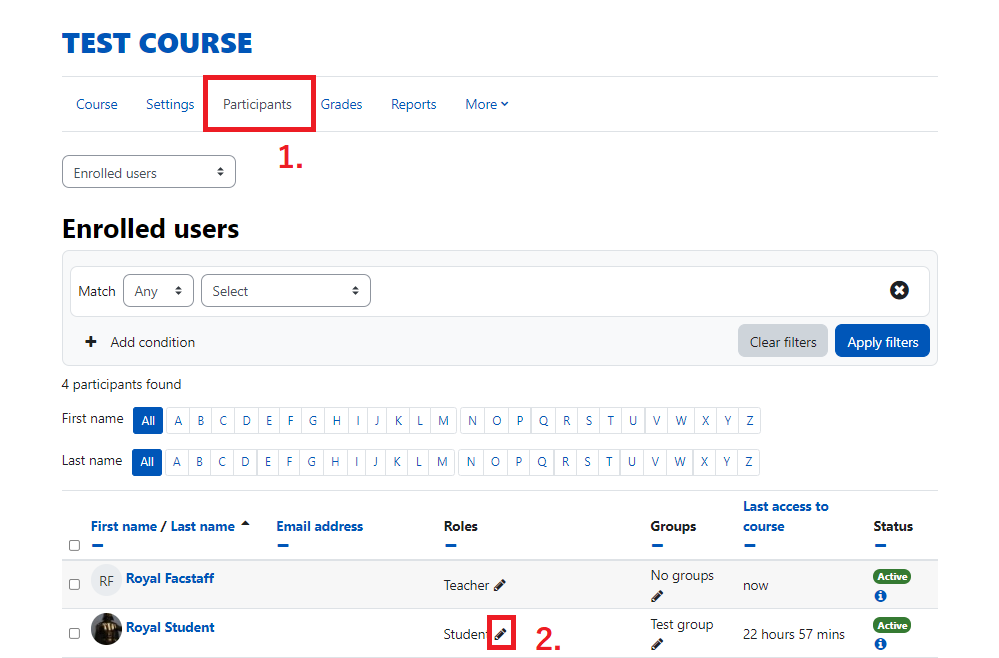Open Royal Facstaff profile link
The image size is (999, 658).
pyautogui.click(x=170, y=578)
